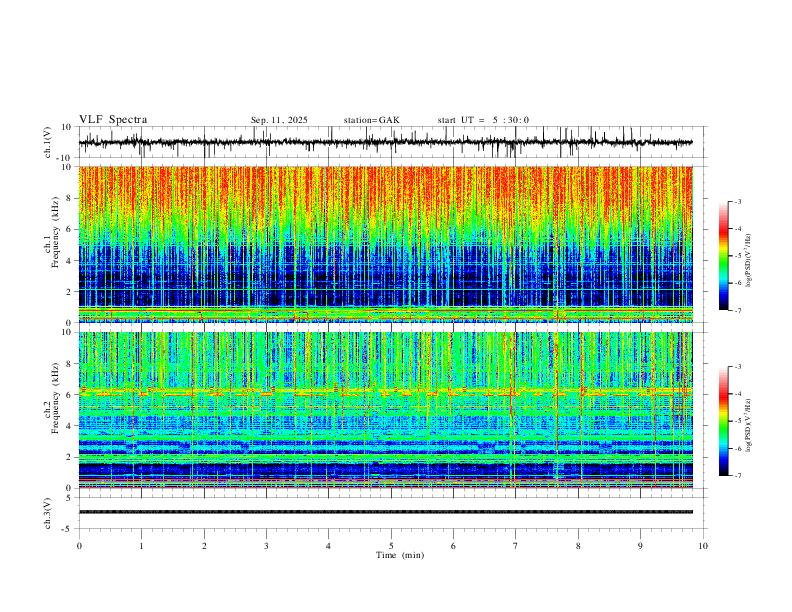Click the "station=GAK" header text
The height and width of the screenshot is (612, 792).
pyautogui.click(x=371, y=120)
